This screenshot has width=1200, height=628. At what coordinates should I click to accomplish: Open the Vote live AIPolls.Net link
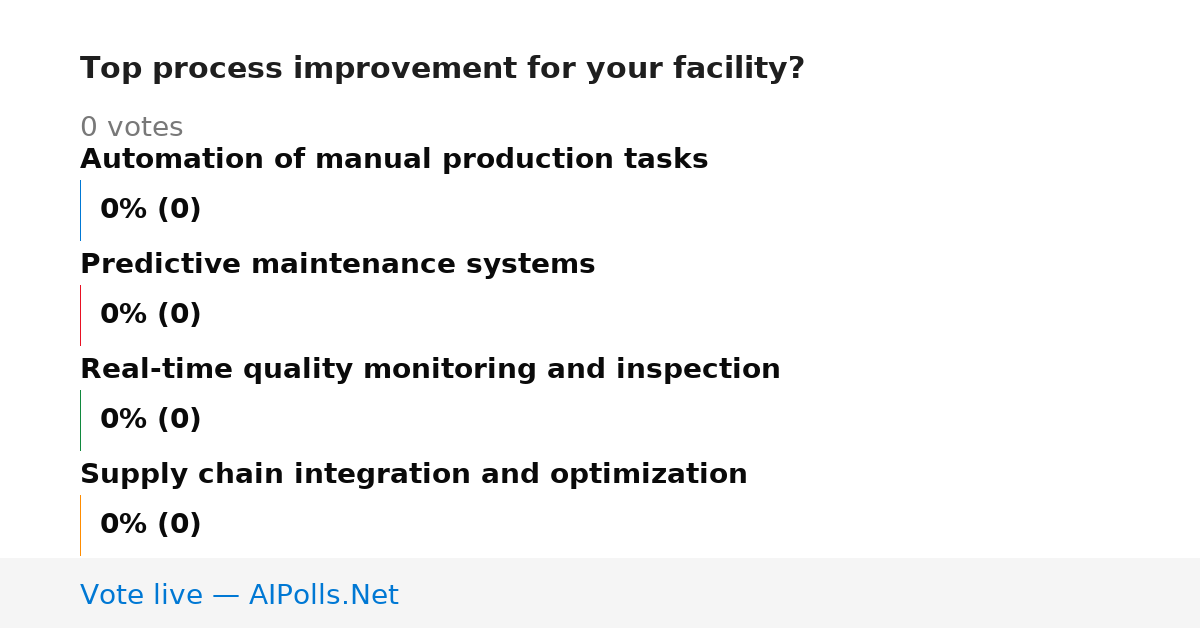(239, 595)
